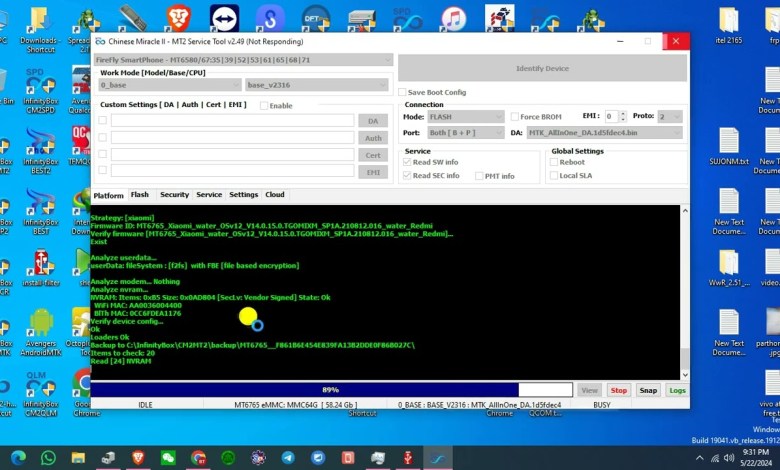Viewport: 780px width, 470px height.
Task: Open the Mode FLASH dropdown
Action: pyautogui.click(x=466, y=117)
